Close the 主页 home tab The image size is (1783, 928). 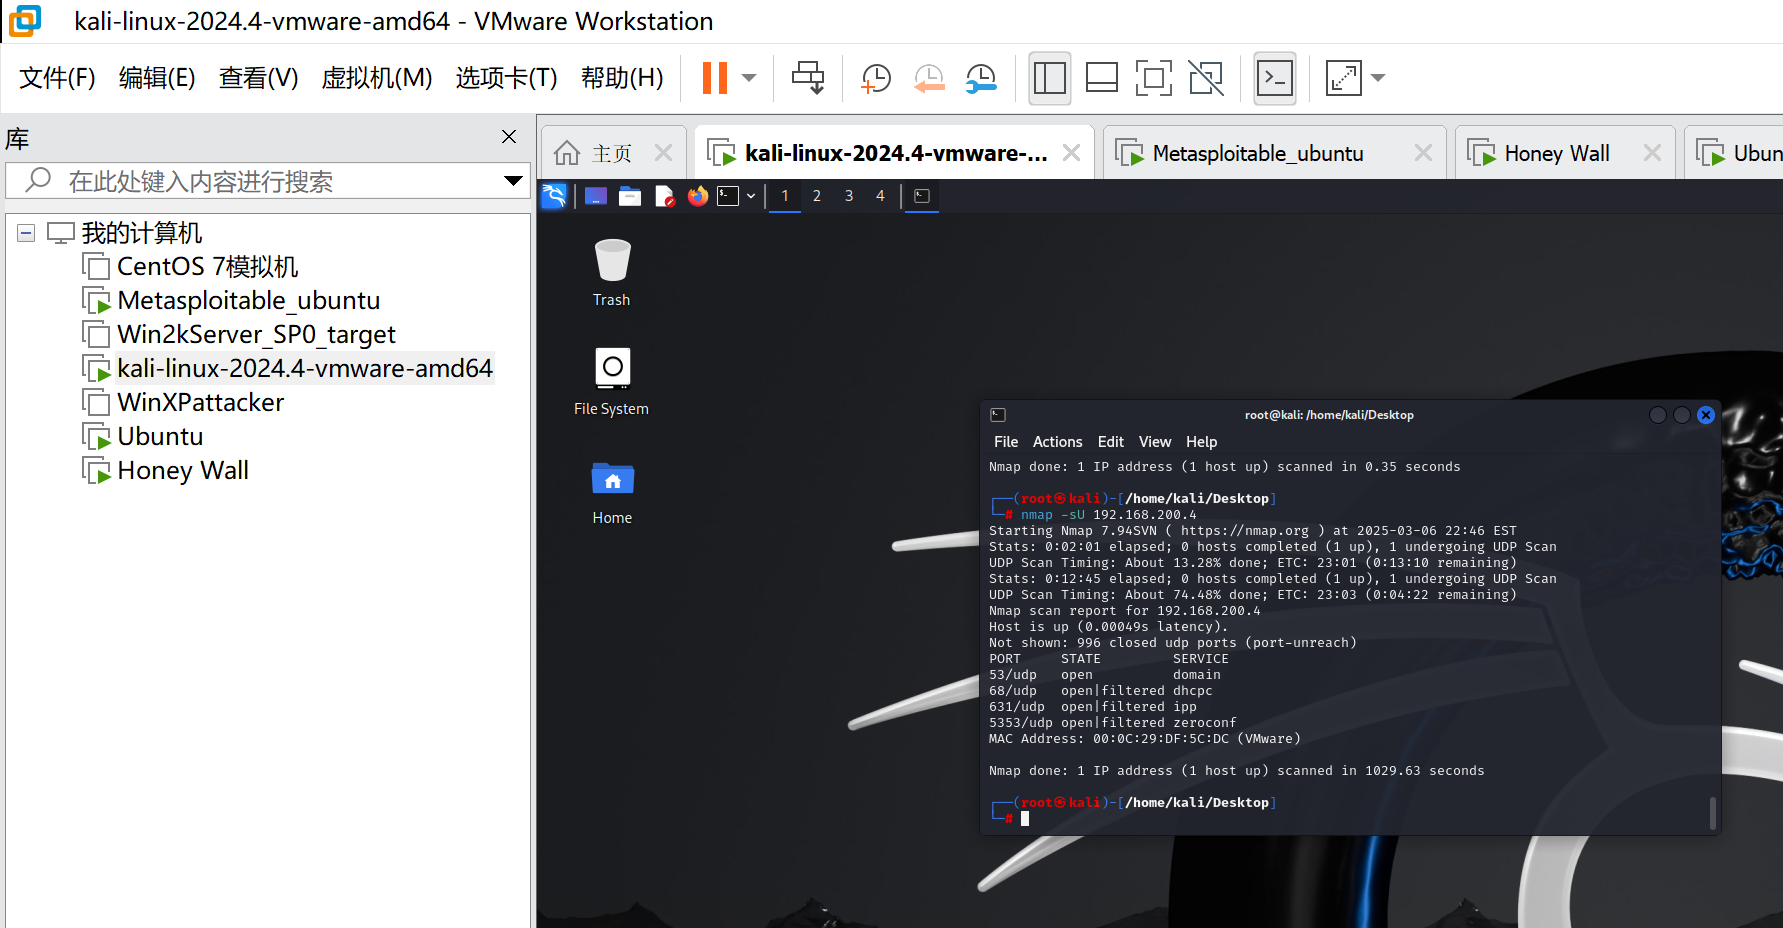pos(663,153)
